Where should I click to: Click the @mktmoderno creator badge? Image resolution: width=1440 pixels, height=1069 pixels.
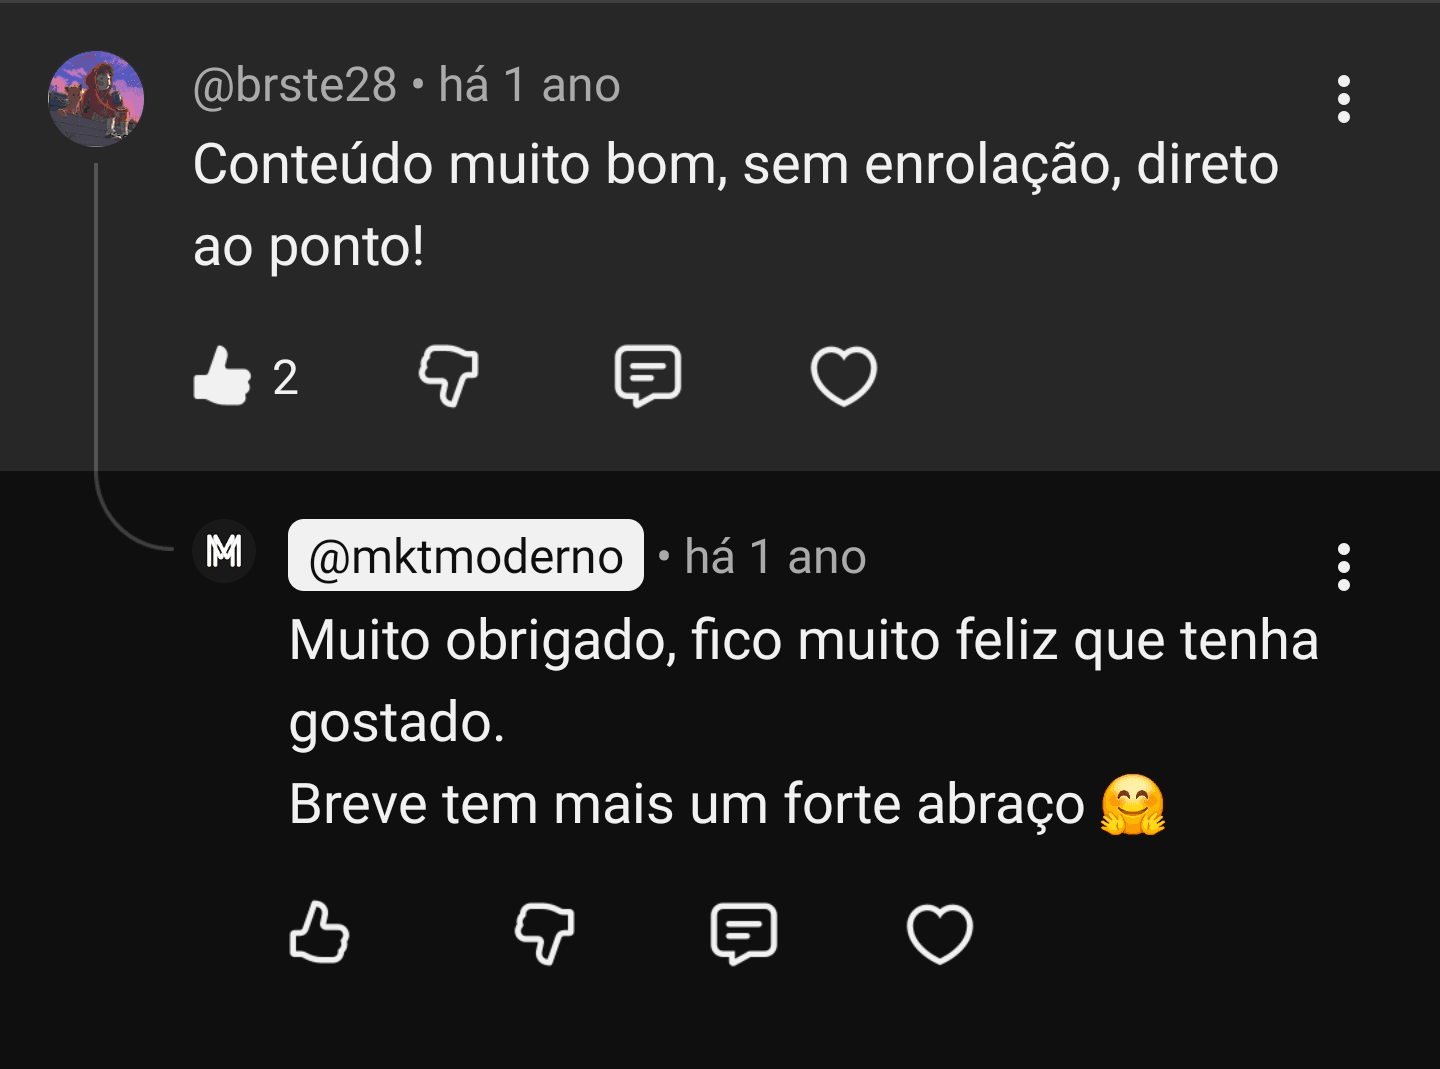466,556
